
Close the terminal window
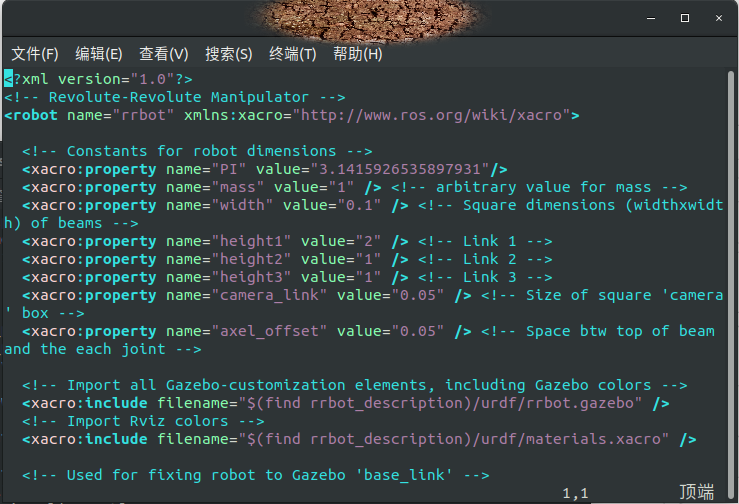click(x=719, y=18)
